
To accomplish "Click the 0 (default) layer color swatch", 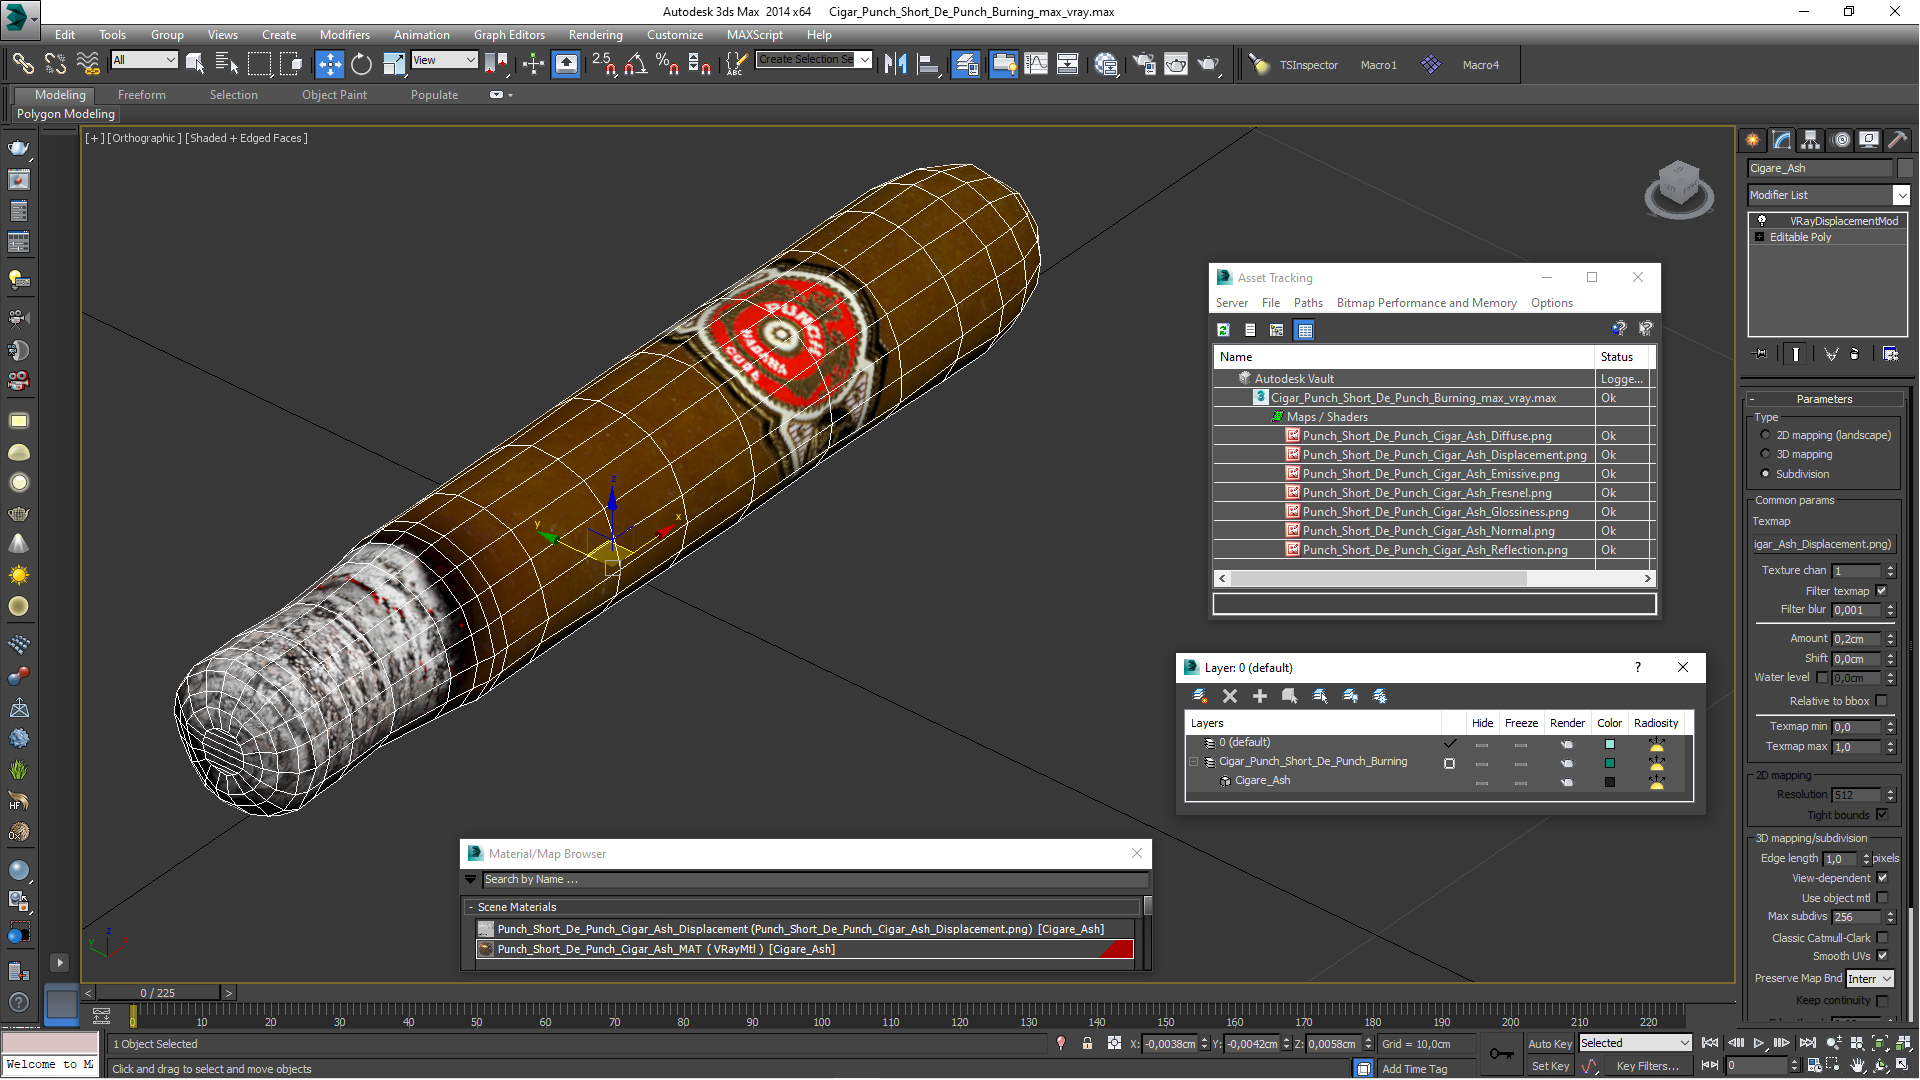I will pyautogui.click(x=1610, y=744).
